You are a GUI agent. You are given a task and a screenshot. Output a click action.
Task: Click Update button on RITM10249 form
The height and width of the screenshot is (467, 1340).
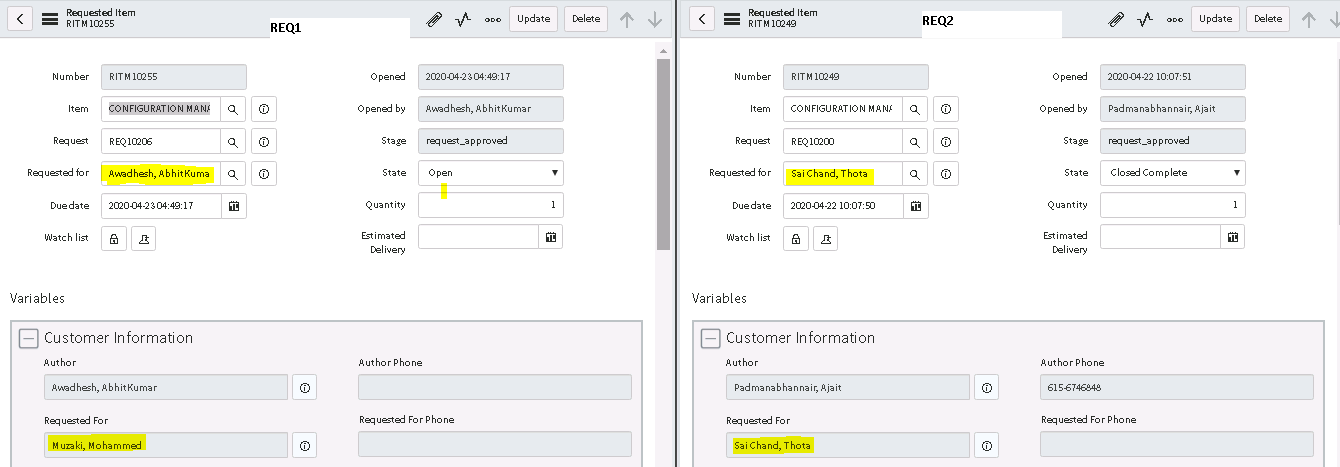[1215, 19]
